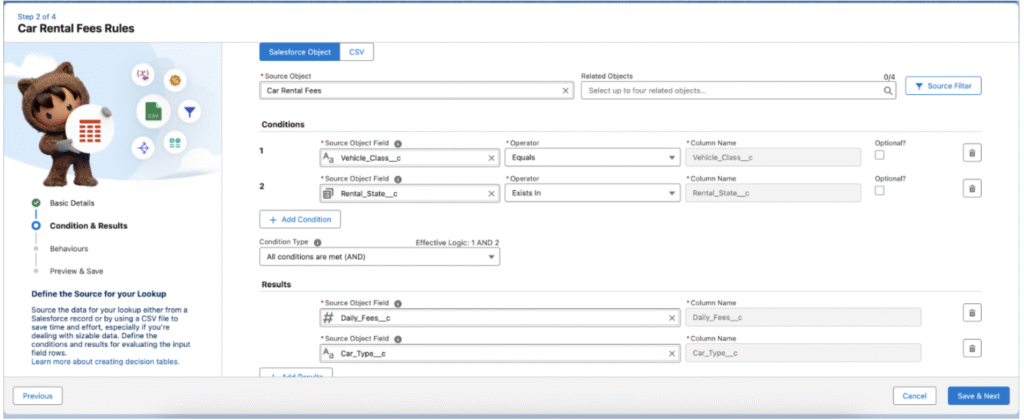
Task: Click the Source Filter button
Action: (x=943, y=86)
